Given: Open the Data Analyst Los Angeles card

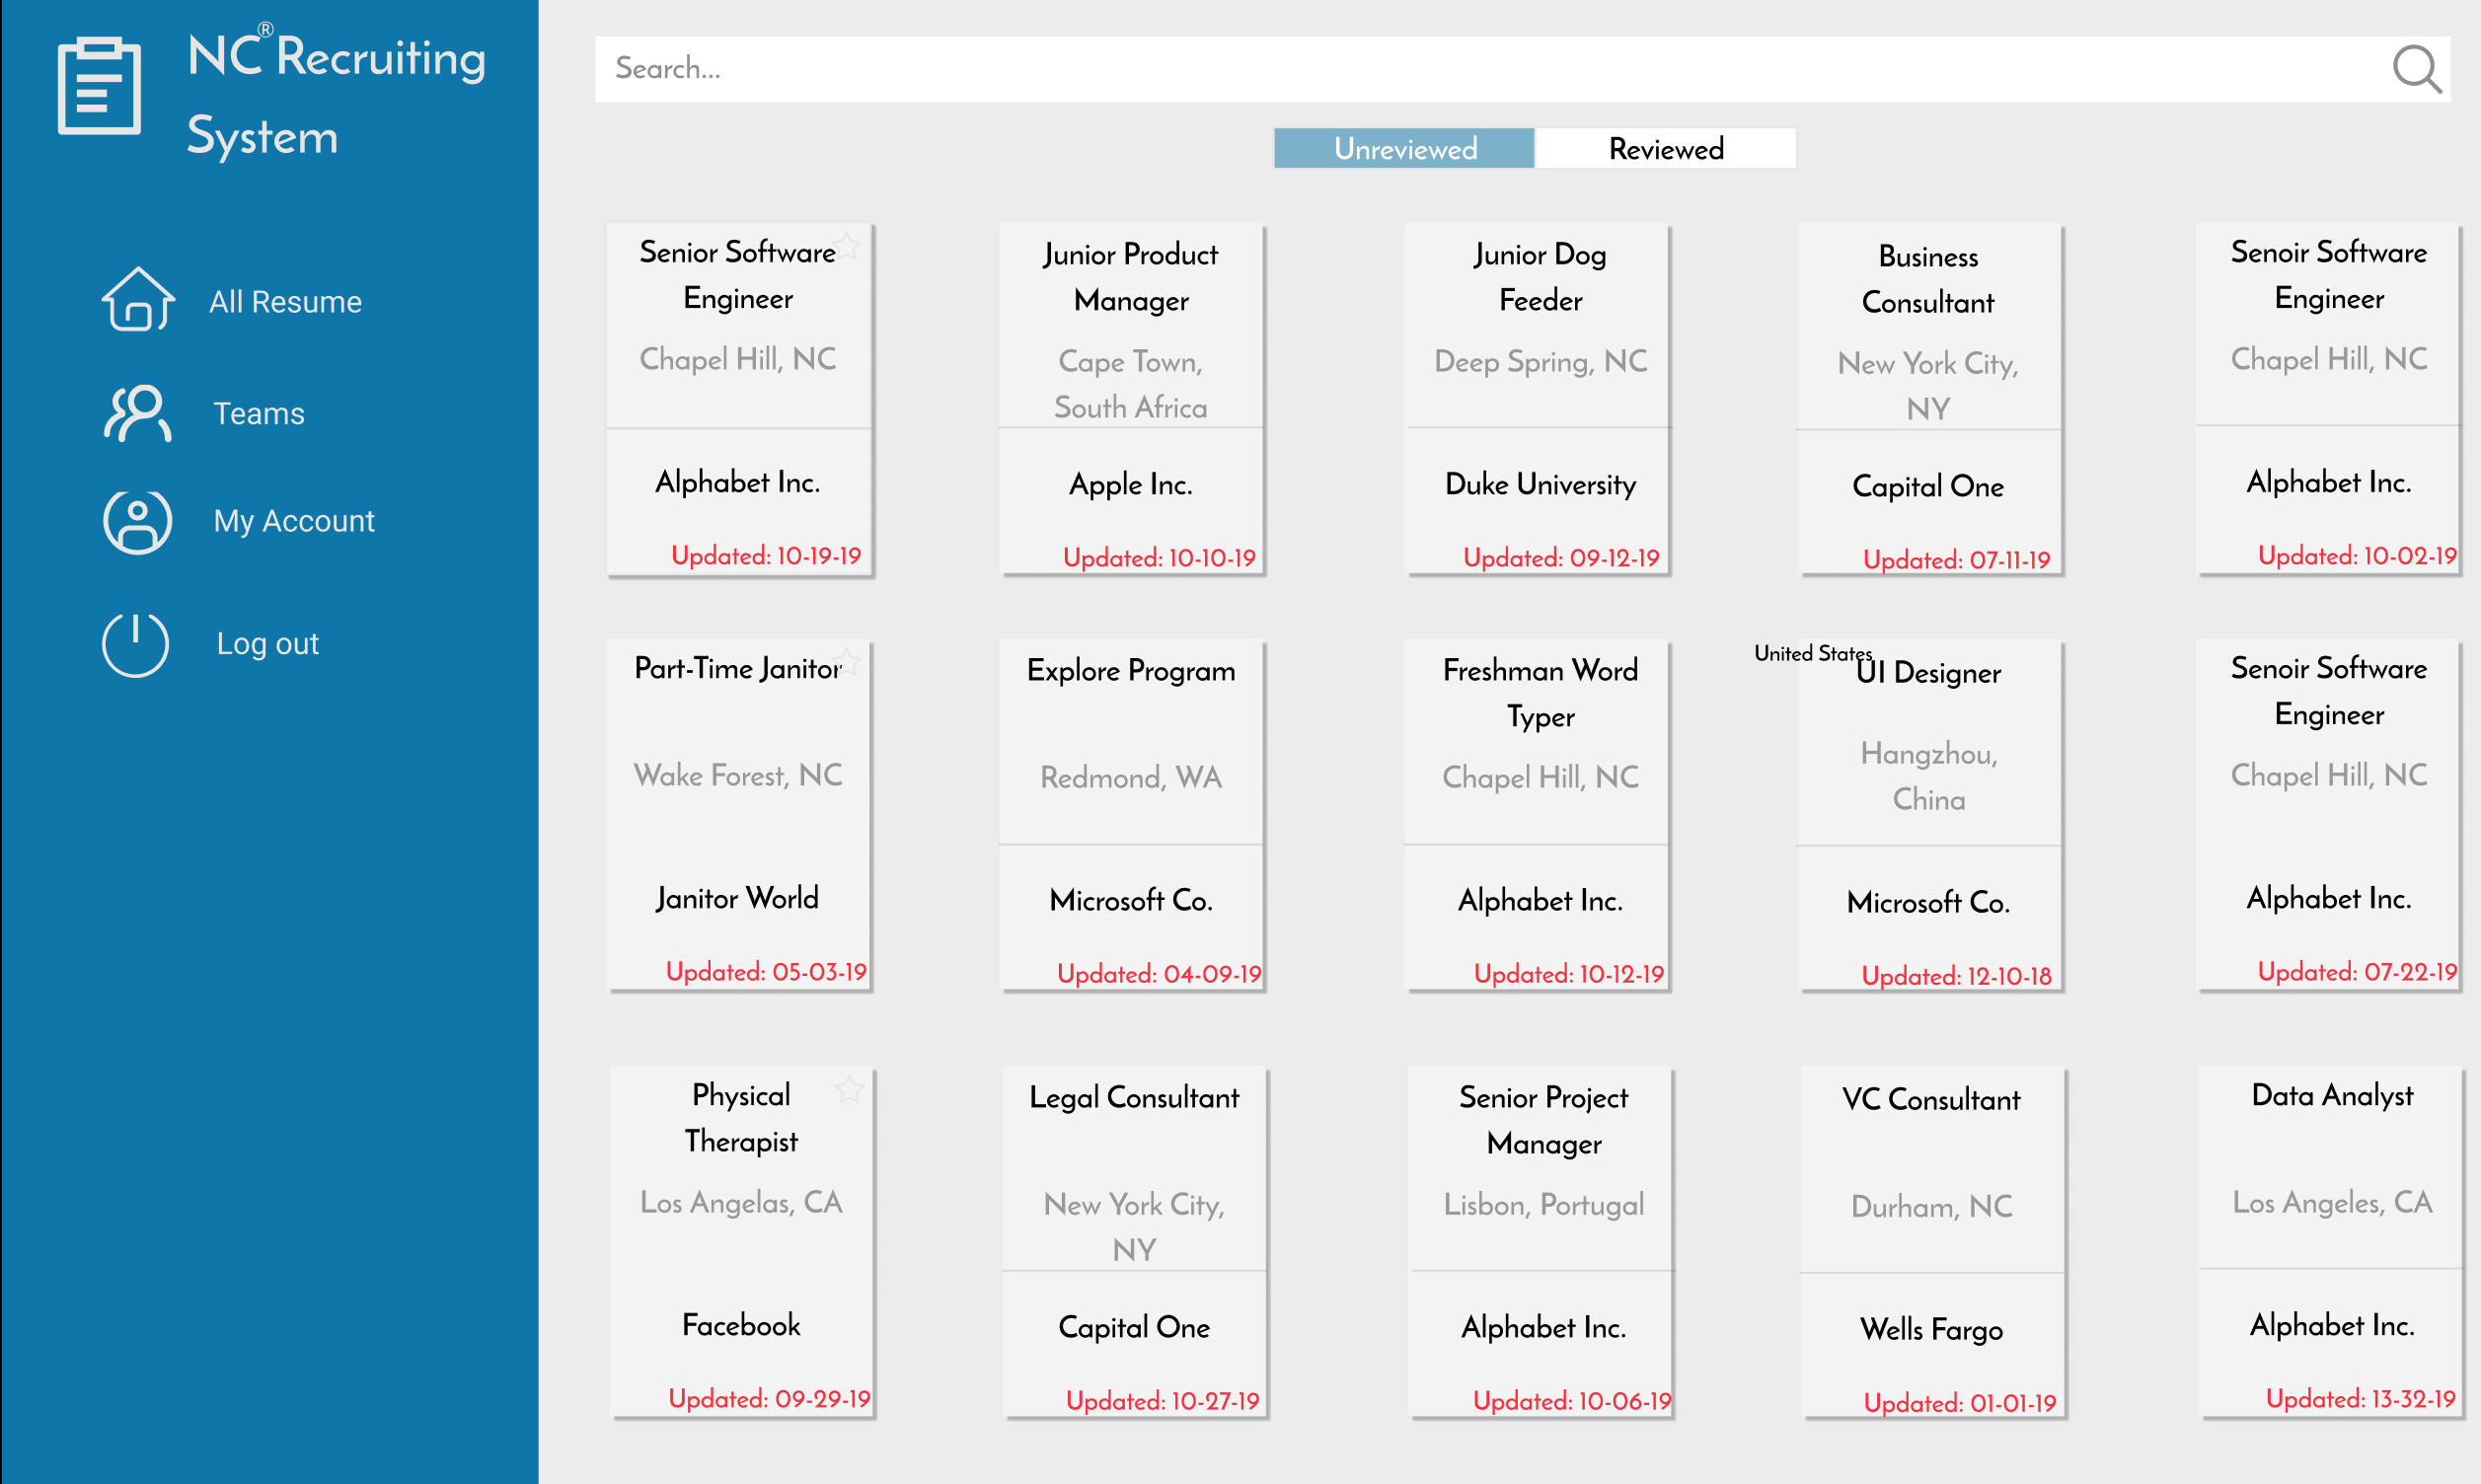Looking at the screenshot, I should click(2330, 1240).
